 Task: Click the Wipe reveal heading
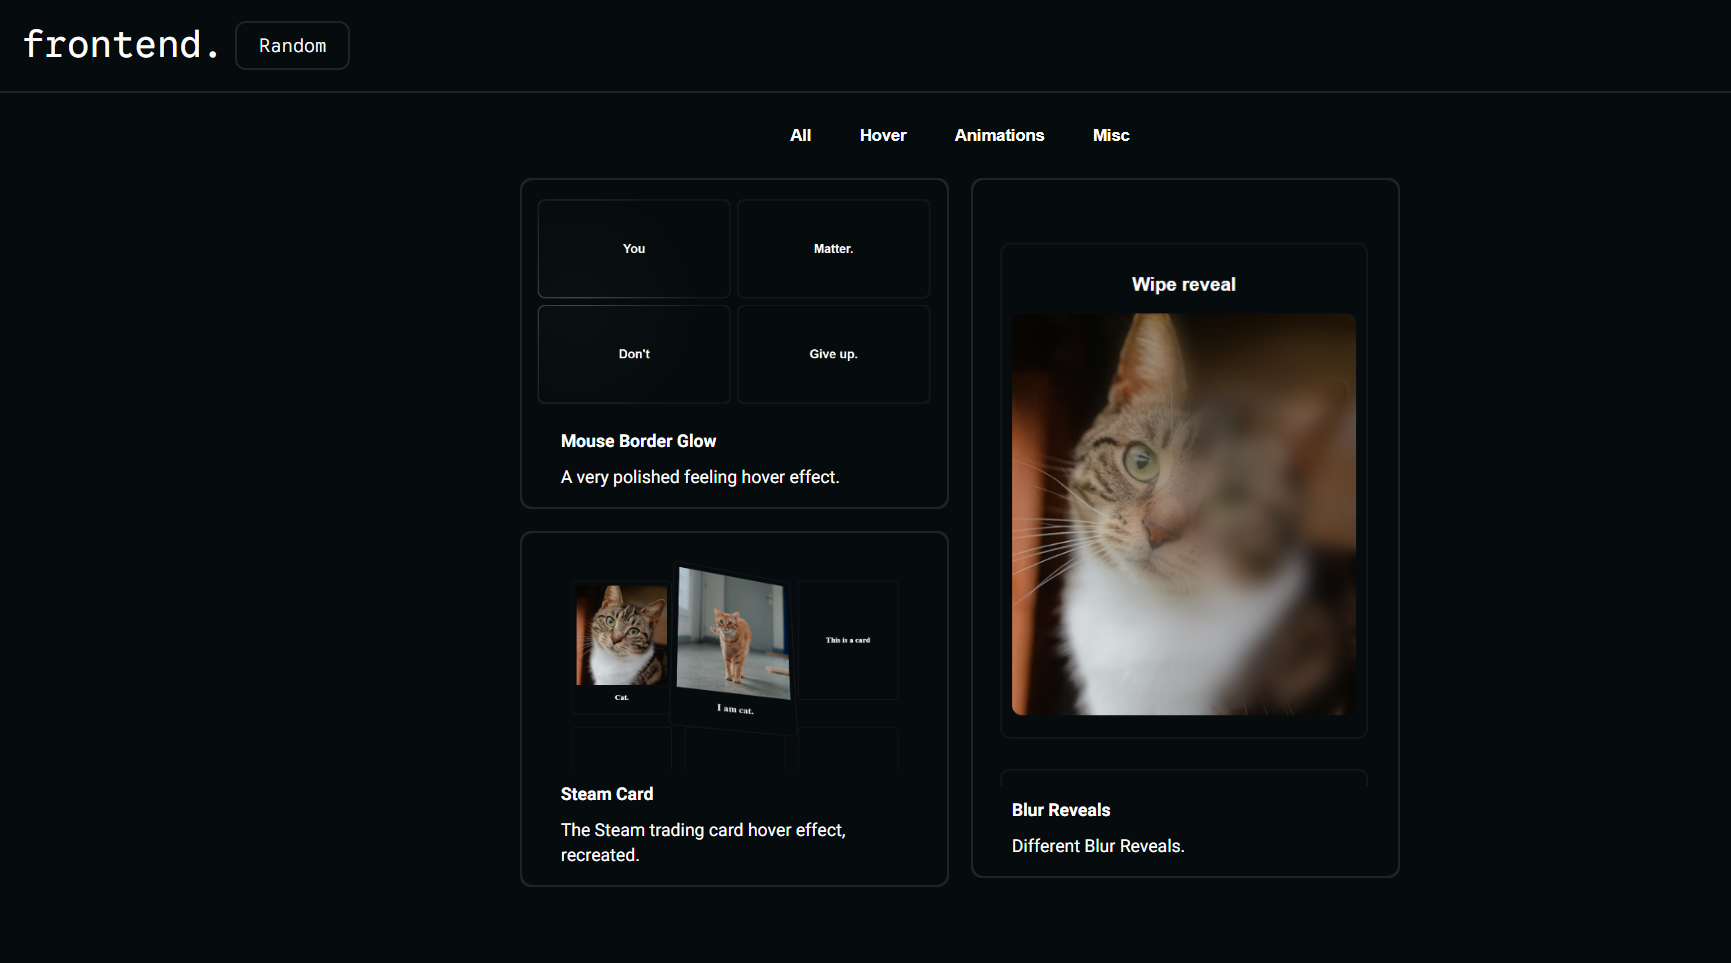click(1183, 285)
